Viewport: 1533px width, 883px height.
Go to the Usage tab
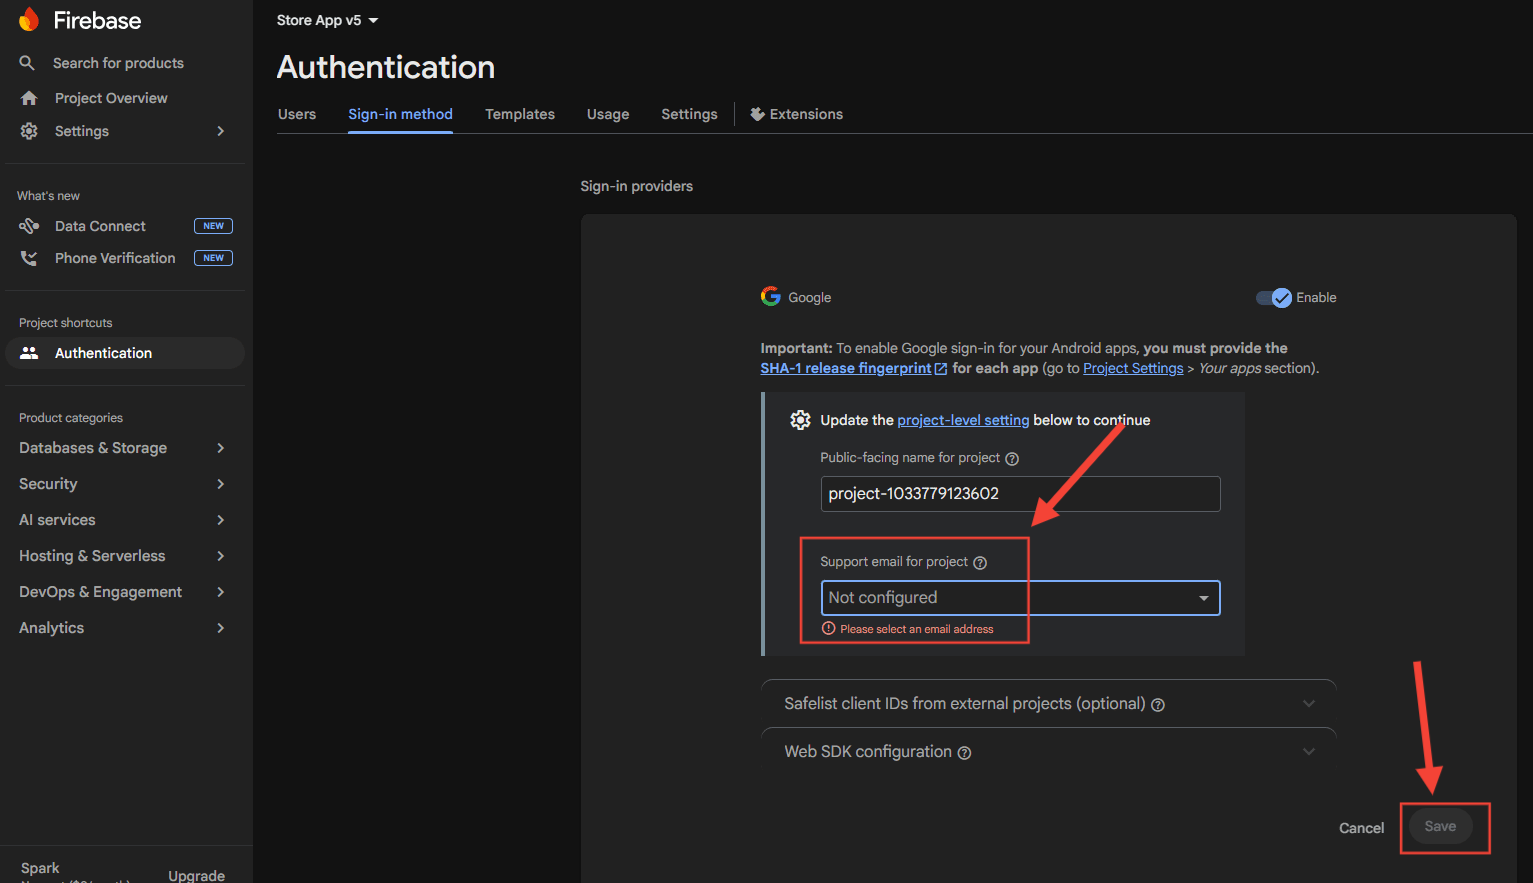coord(608,114)
